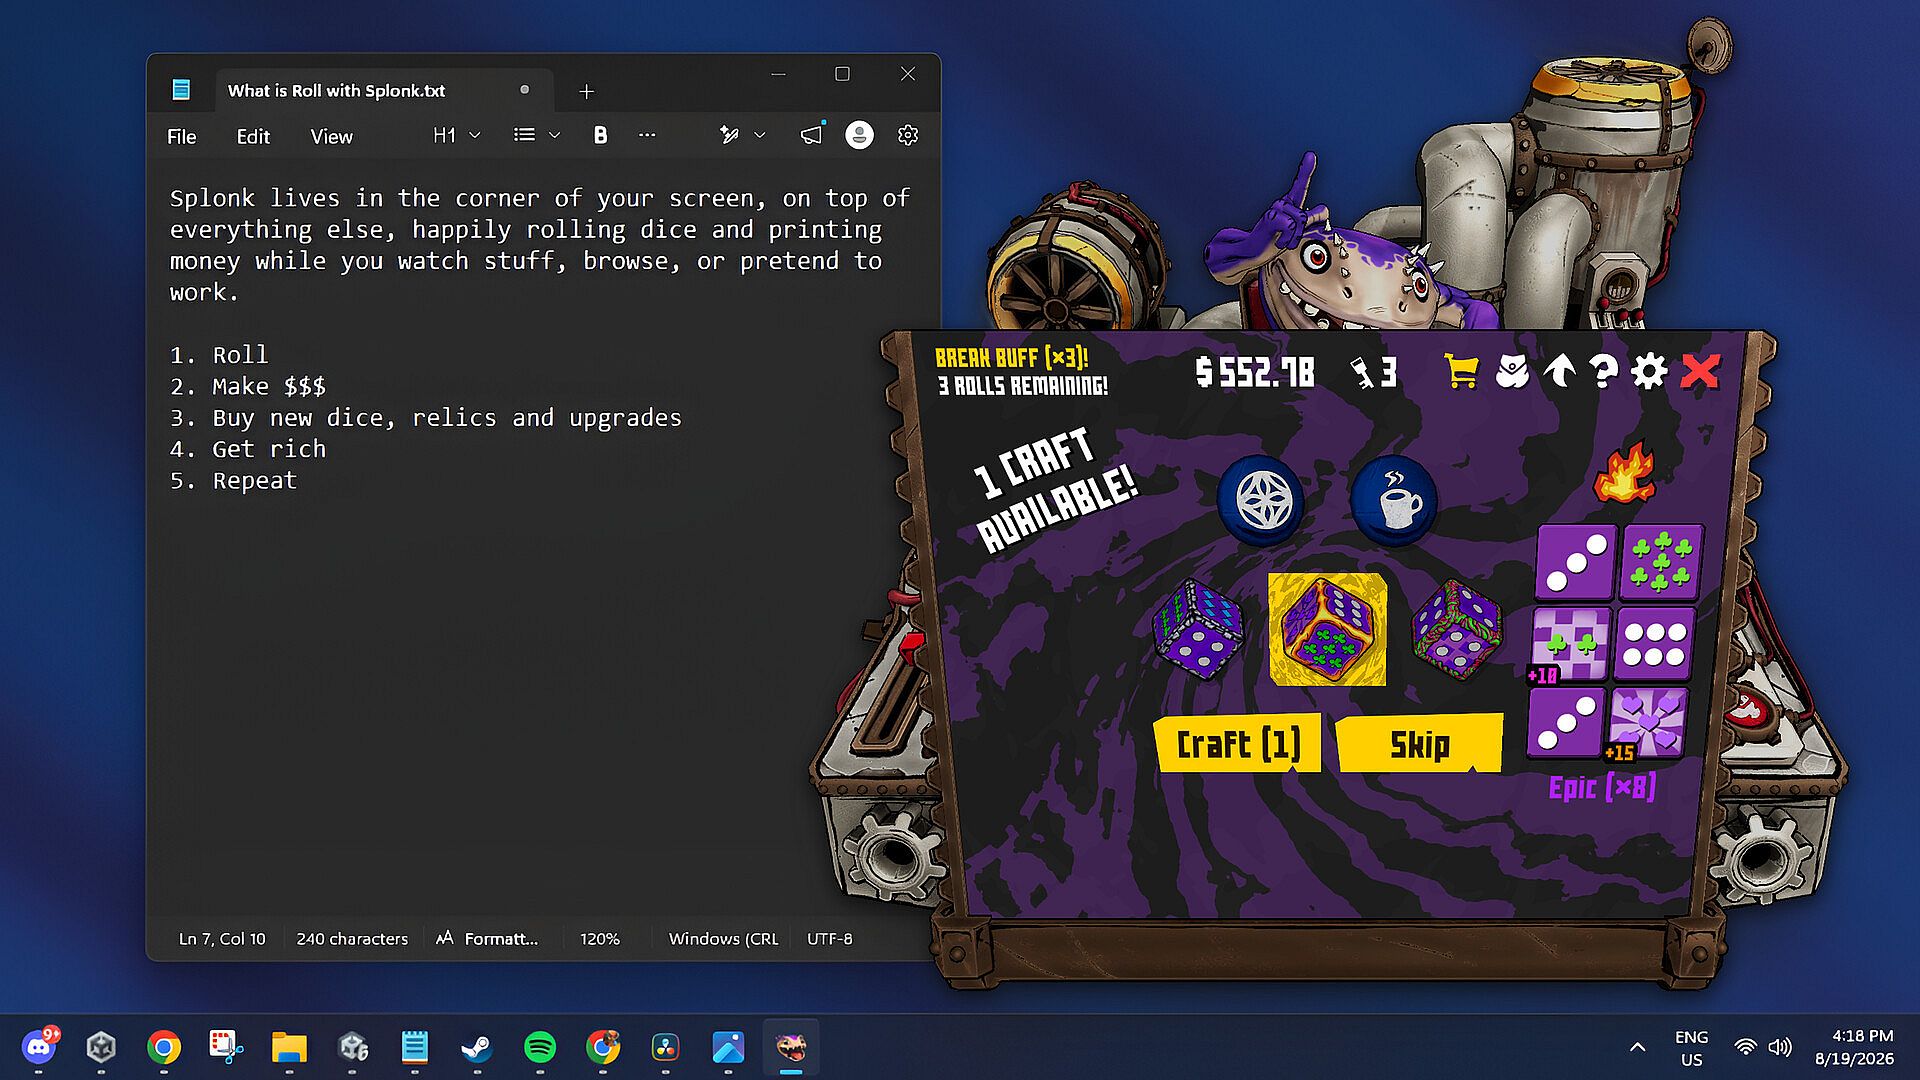Click the 'Ln 7, Col 10' status entry
1920x1080 pixels.
222,939
